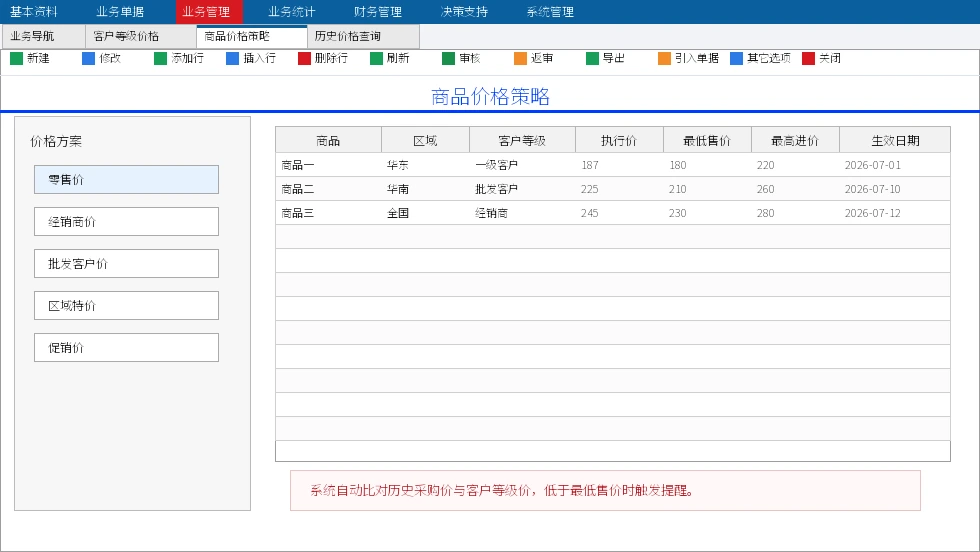Viewport: 980px width, 552px height.
Task: Click the green 审核 icon
Action: pyautogui.click(x=448, y=58)
